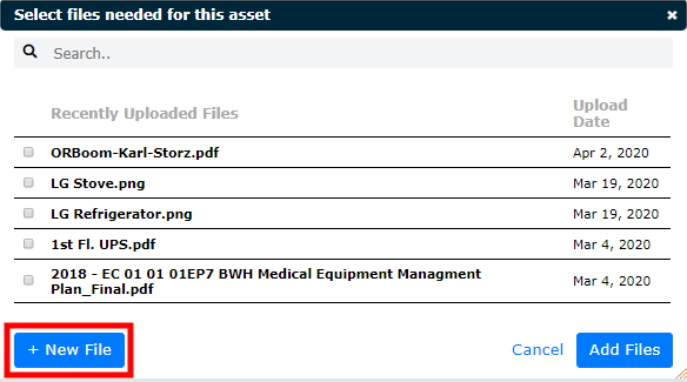Click the New File button
The height and width of the screenshot is (382, 687).
(x=69, y=350)
